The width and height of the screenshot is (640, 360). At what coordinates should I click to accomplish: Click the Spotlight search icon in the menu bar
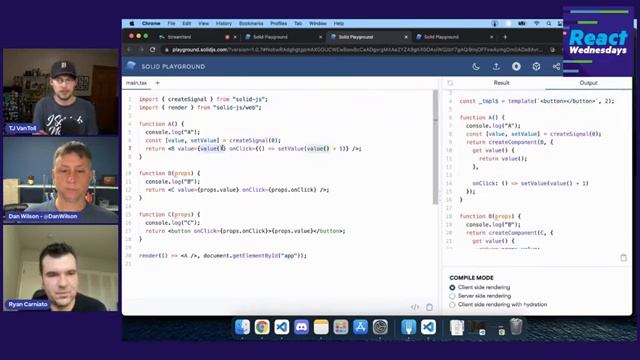tap(549, 24)
